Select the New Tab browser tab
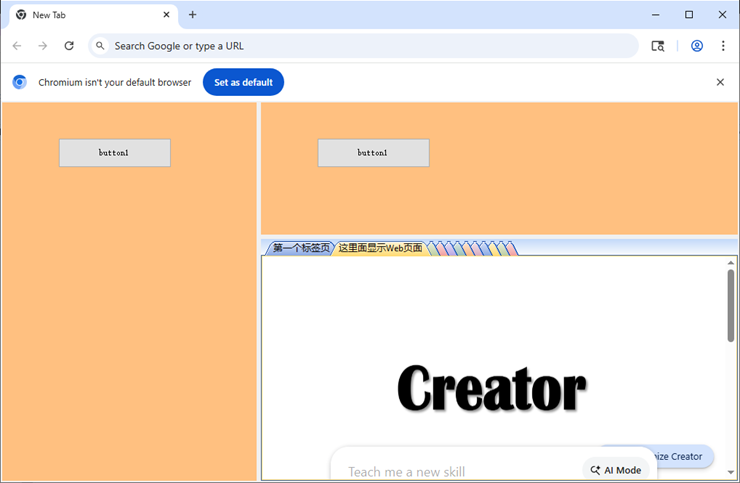The height and width of the screenshot is (483, 740). coord(93,15)
